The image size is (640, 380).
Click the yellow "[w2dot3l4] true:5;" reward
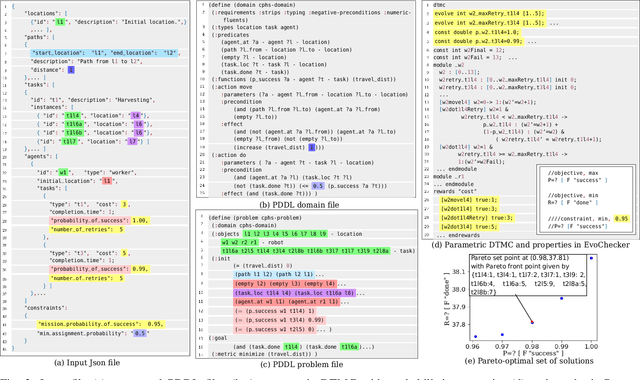click(x=469, y=227)
